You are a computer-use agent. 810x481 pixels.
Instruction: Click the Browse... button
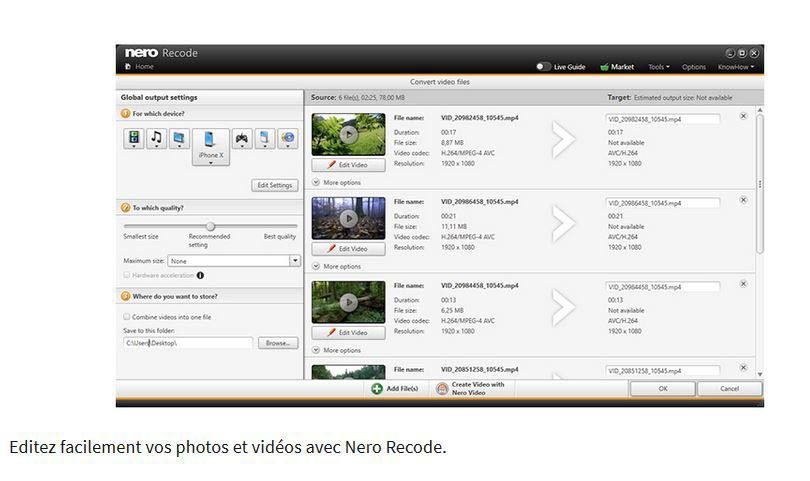click(277, 343)
